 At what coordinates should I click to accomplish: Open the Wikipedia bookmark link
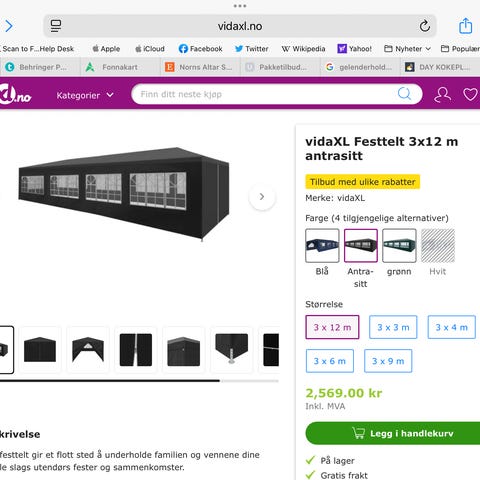coord(303,49)
